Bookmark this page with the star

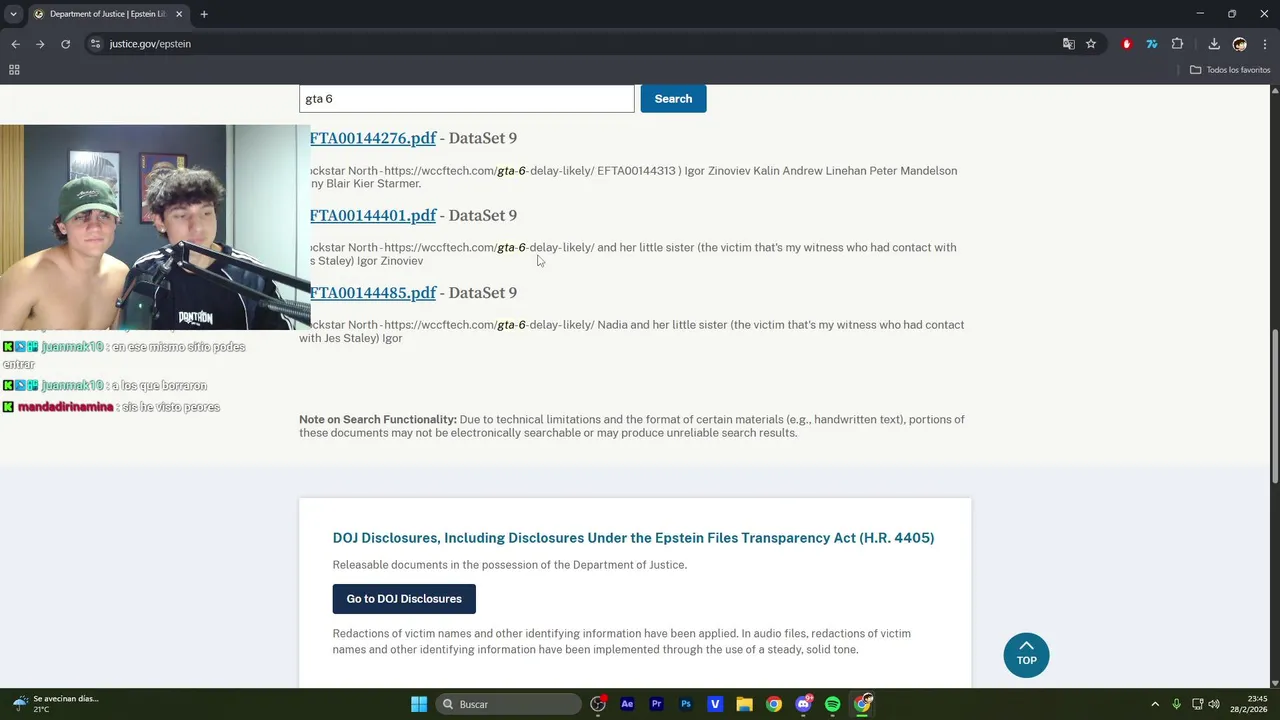pyautogui.click(x=1091, y=44)
